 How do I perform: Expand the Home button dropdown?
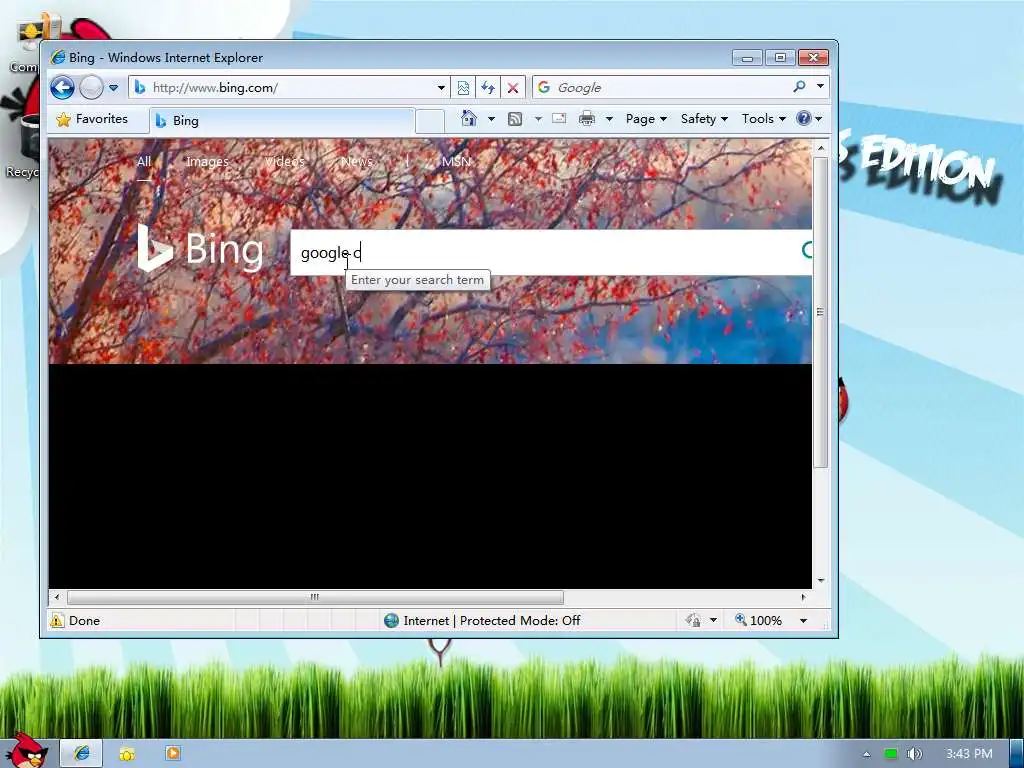(x=491, y=119)
